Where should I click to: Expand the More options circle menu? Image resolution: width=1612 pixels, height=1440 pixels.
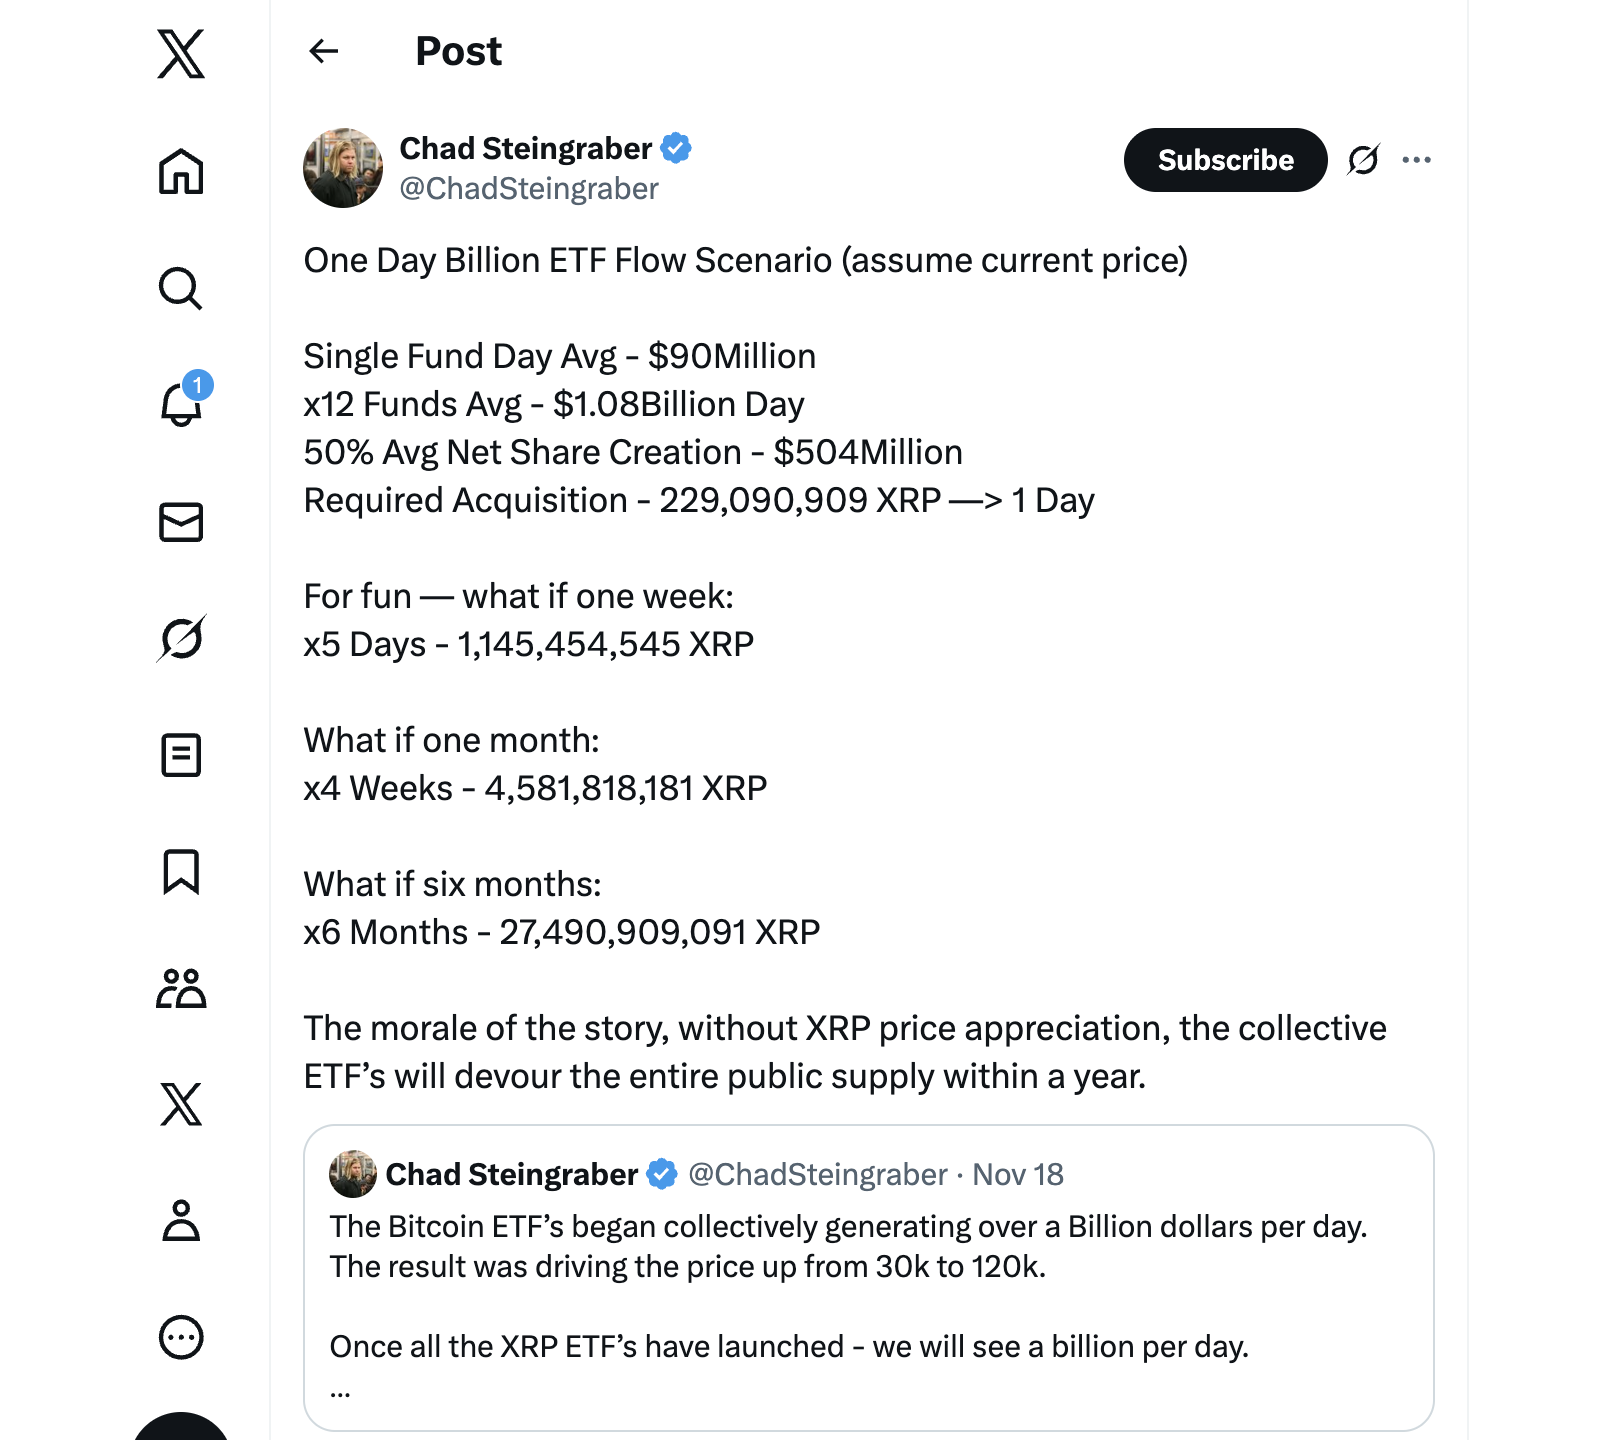[x=181, y=1337]
